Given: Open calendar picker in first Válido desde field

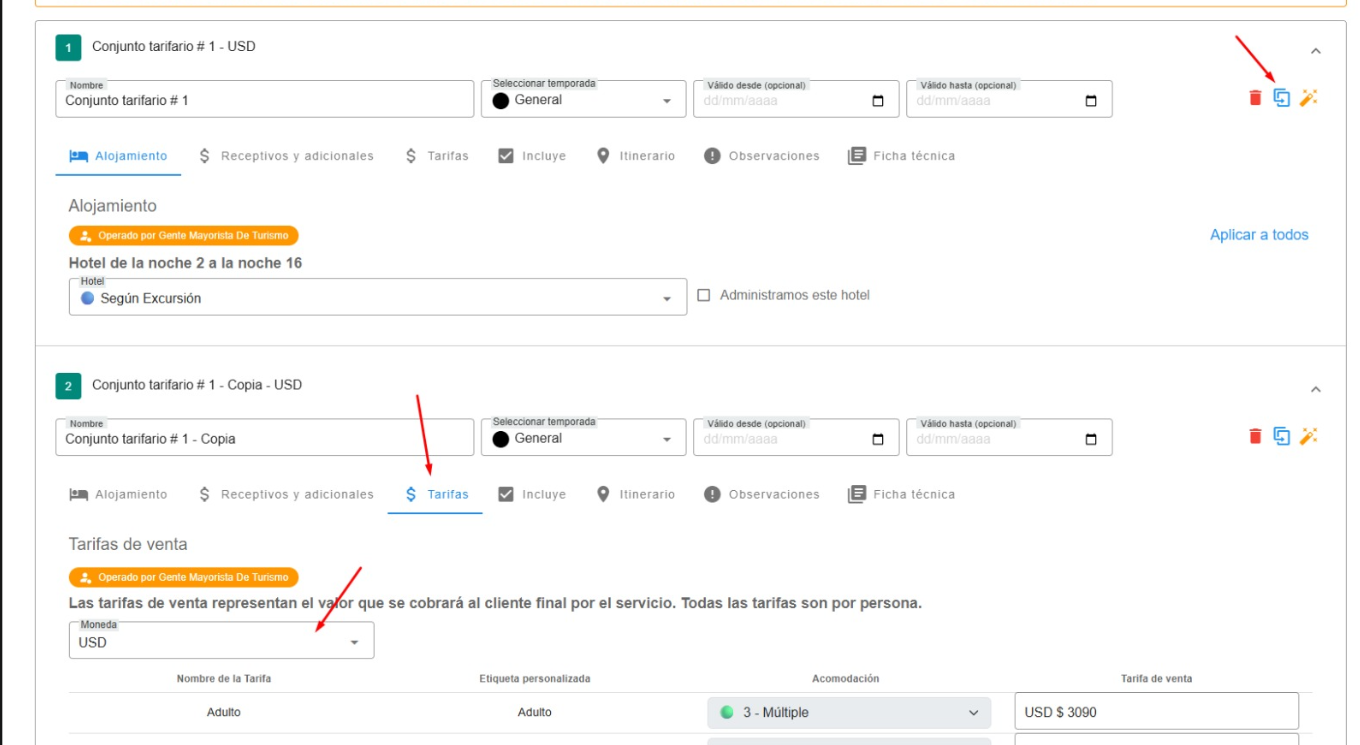Looking at the screenshot, I should (x=878, y=101).
